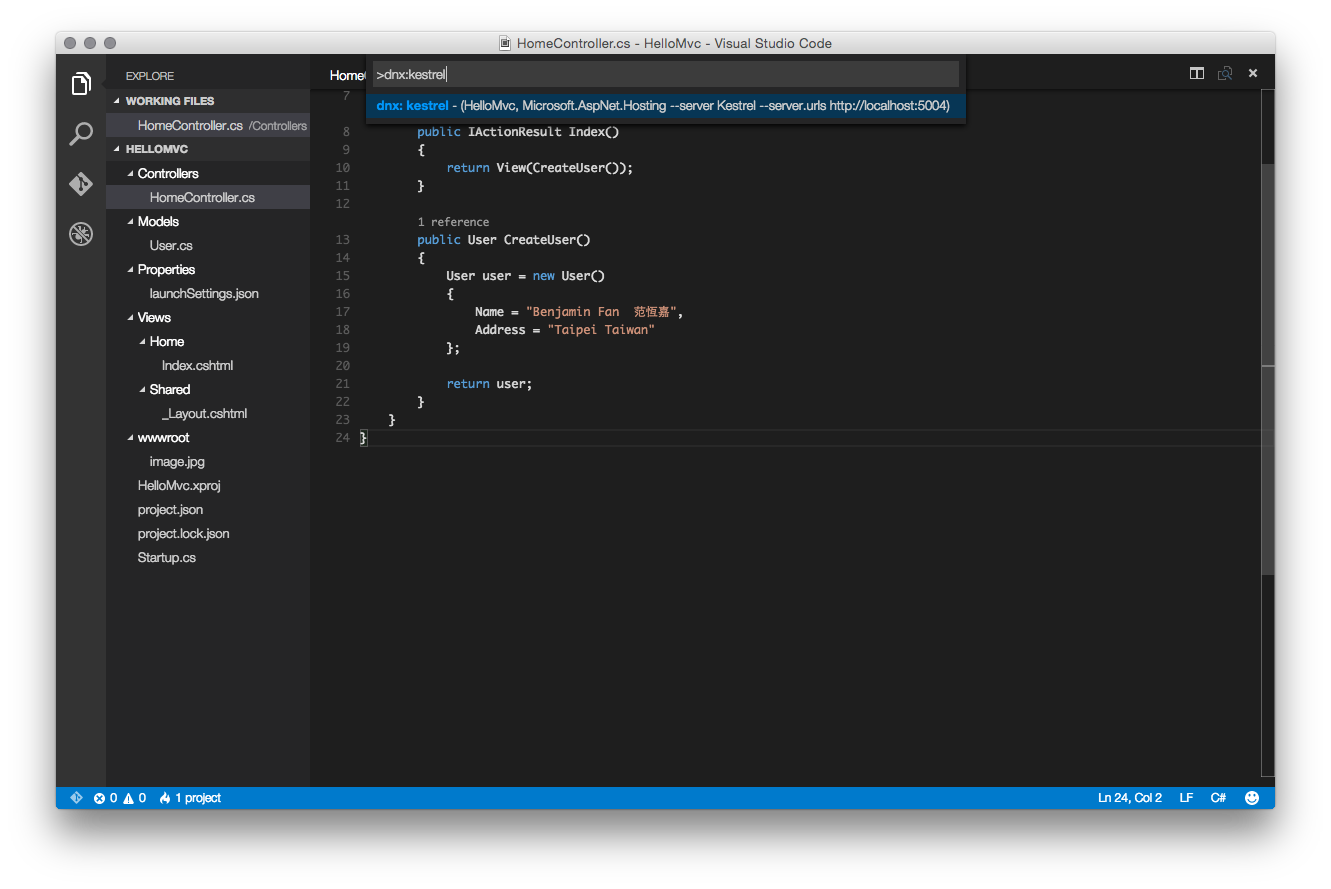Image resolution: width=1331 pixels, height=889 pixels.
Task: Click the LF line ending indicator
Action: (x=1186, y=798)
